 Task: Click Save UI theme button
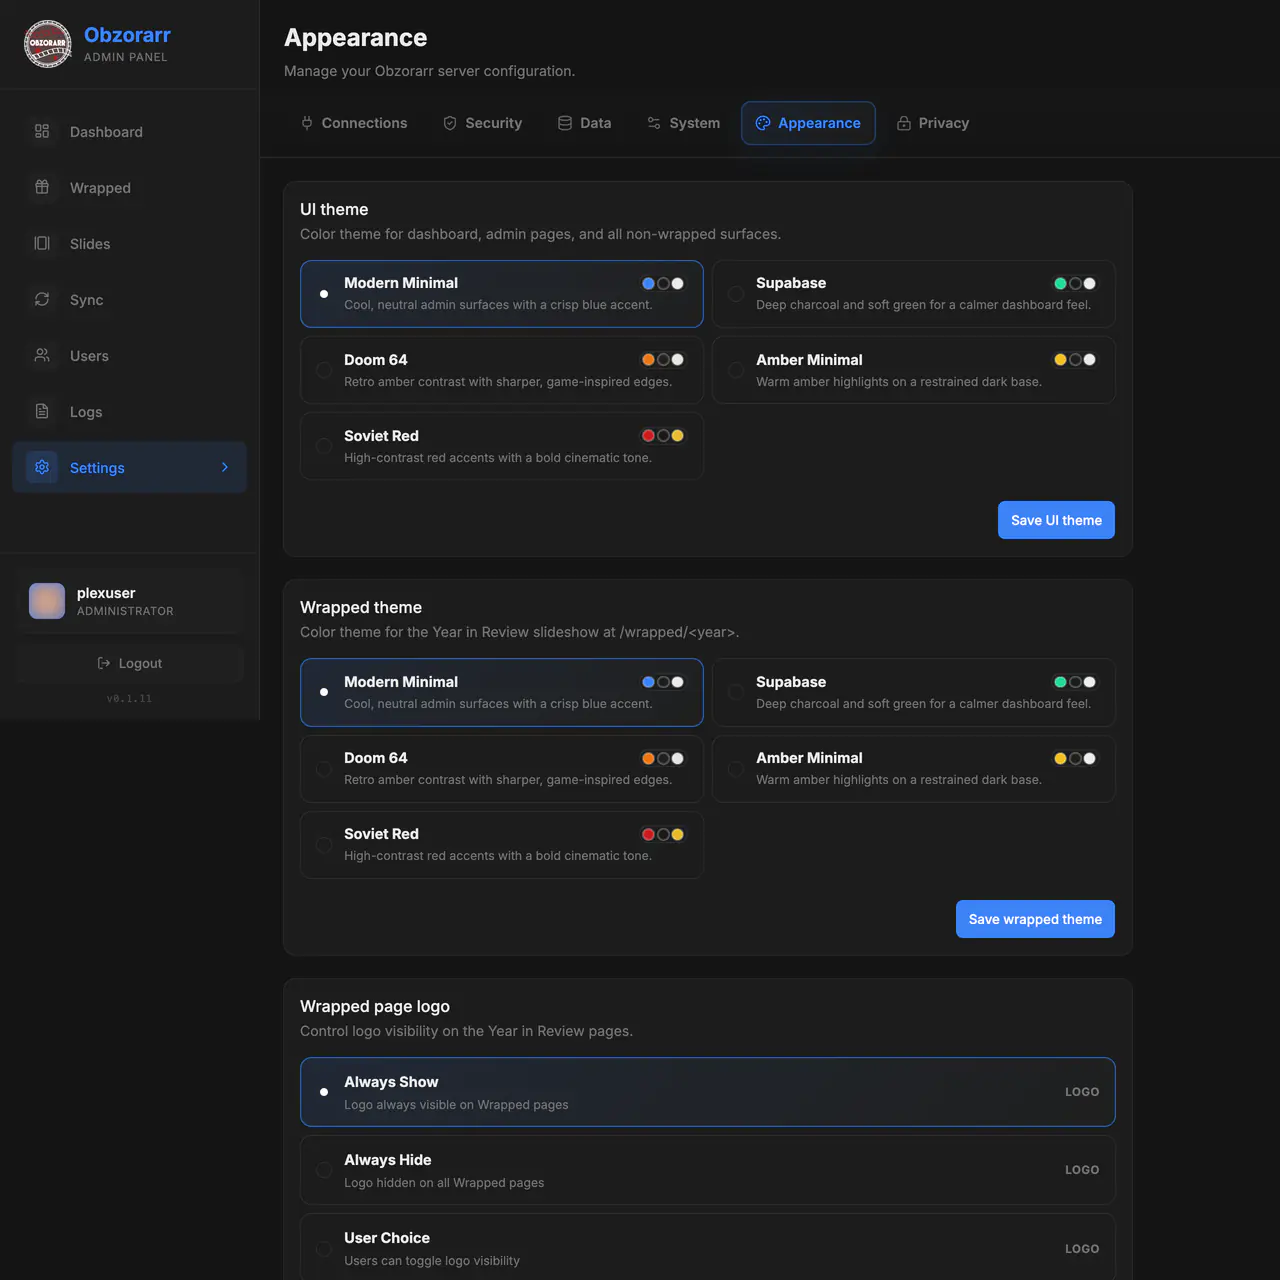point(1056,520)
